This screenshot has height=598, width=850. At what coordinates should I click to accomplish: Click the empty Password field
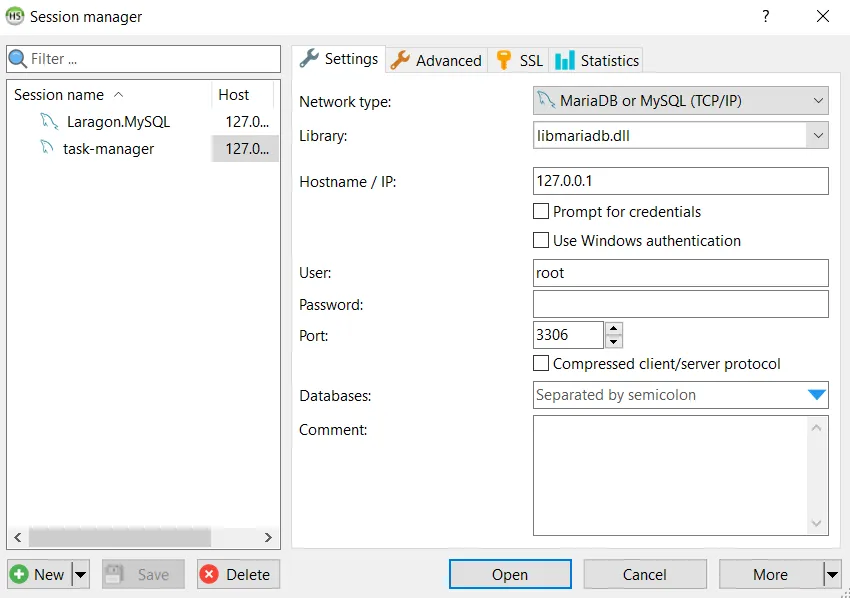click(680, 304)
